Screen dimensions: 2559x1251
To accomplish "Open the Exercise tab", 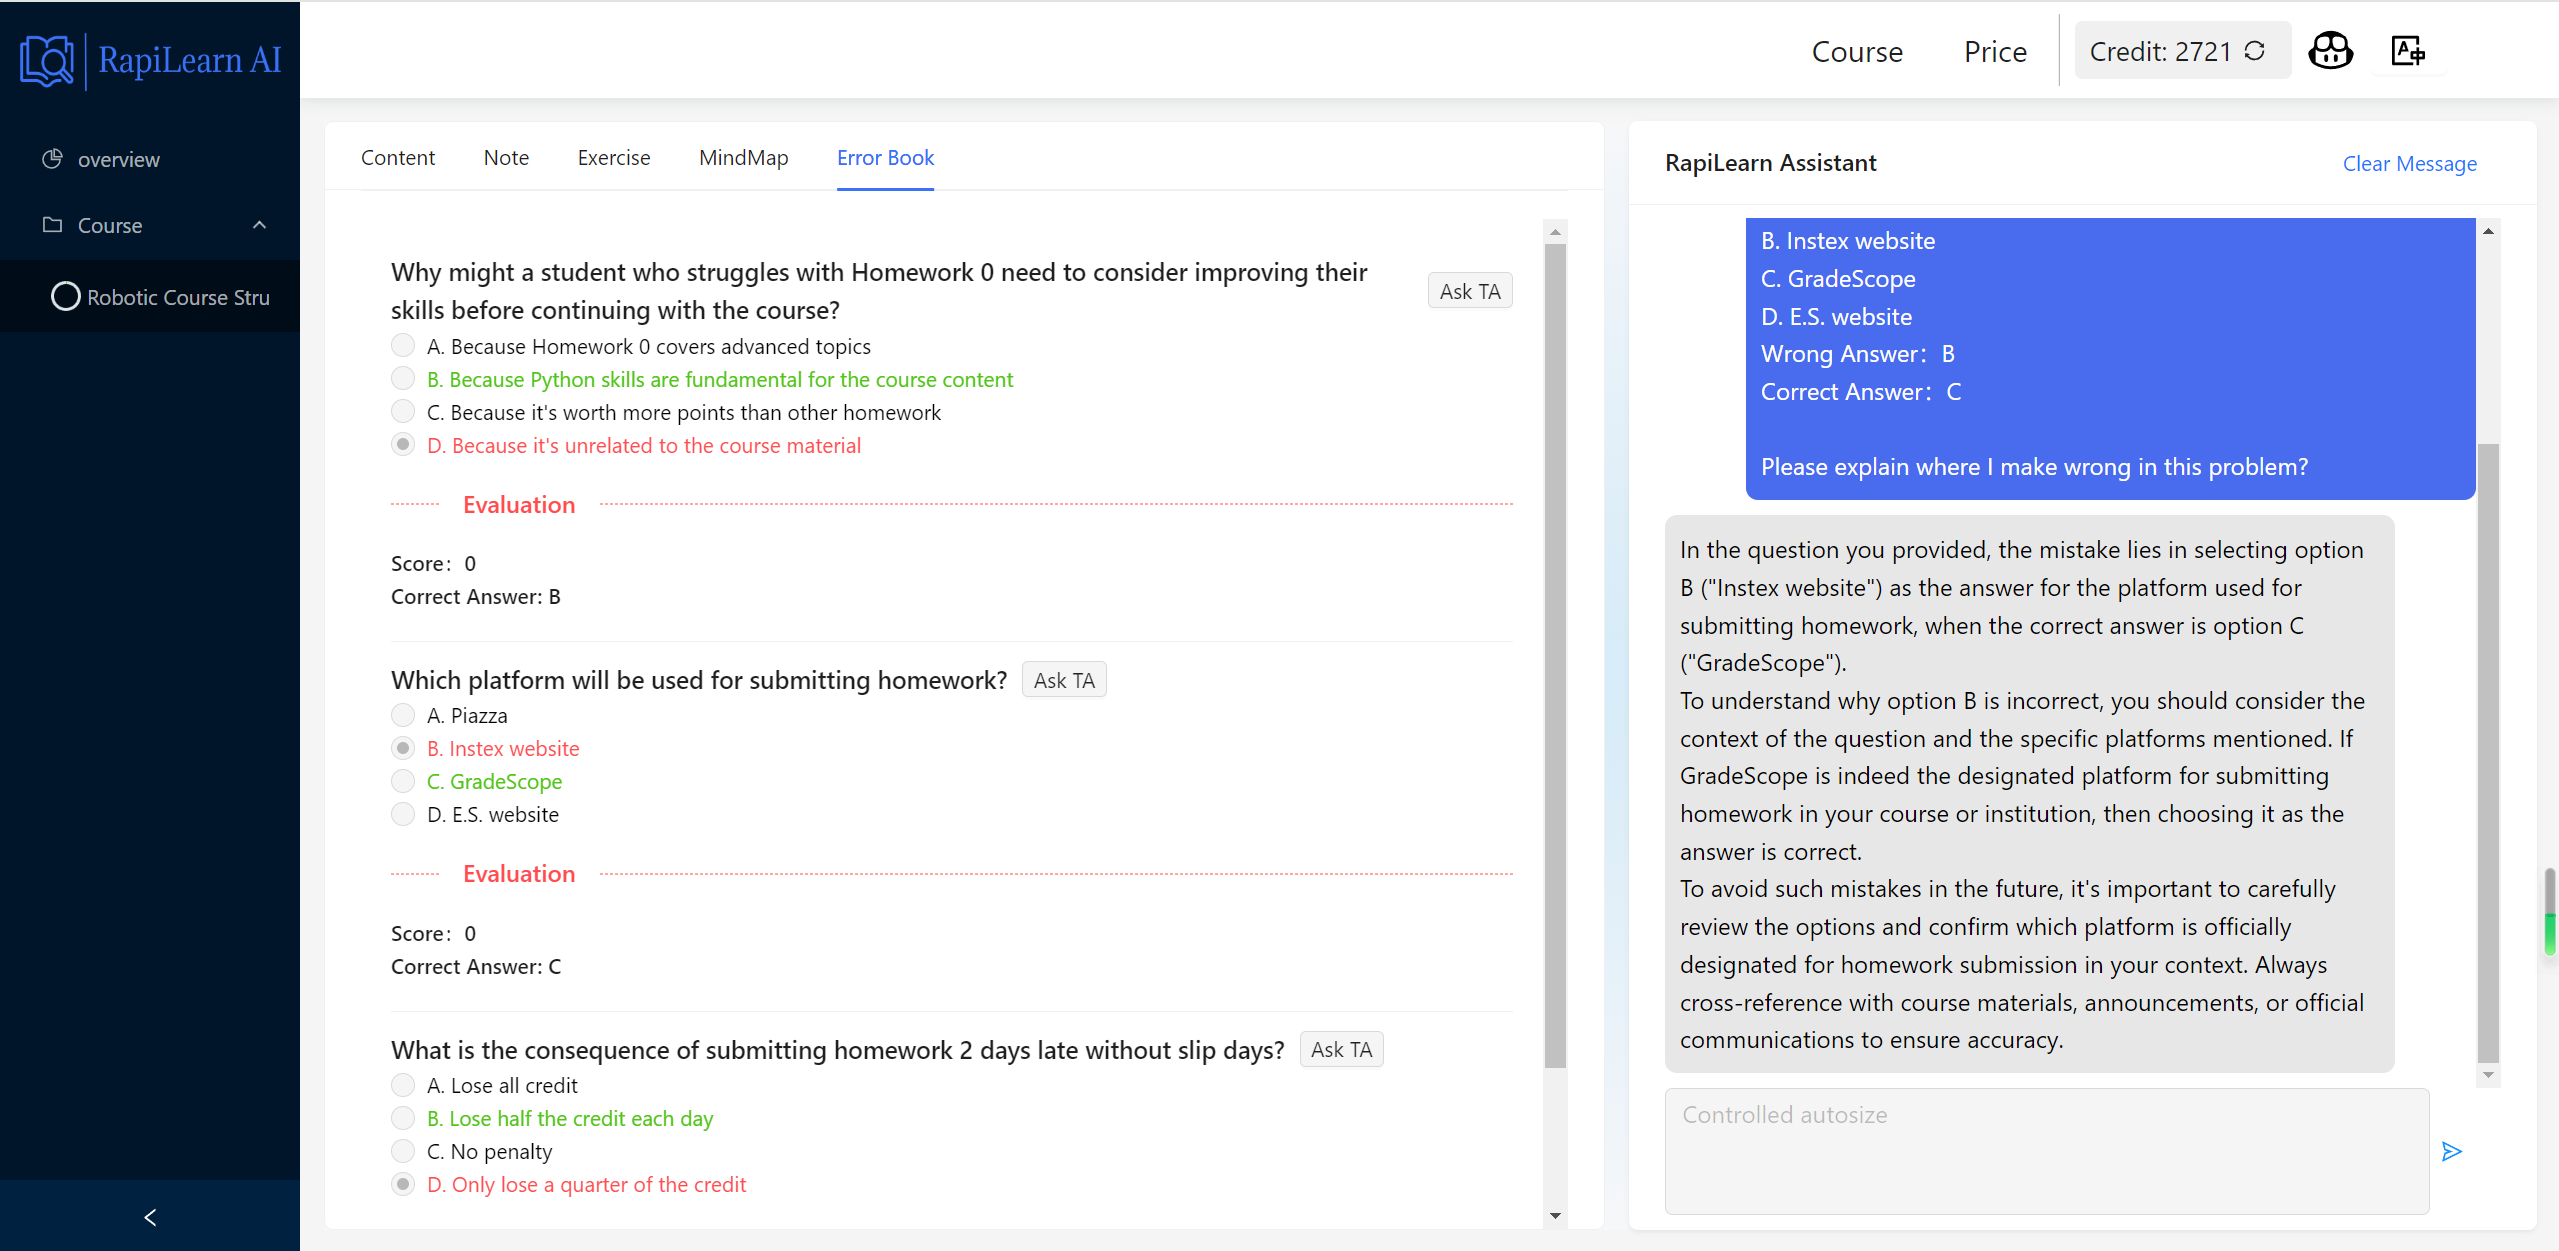I will click(x=613, y=158).
